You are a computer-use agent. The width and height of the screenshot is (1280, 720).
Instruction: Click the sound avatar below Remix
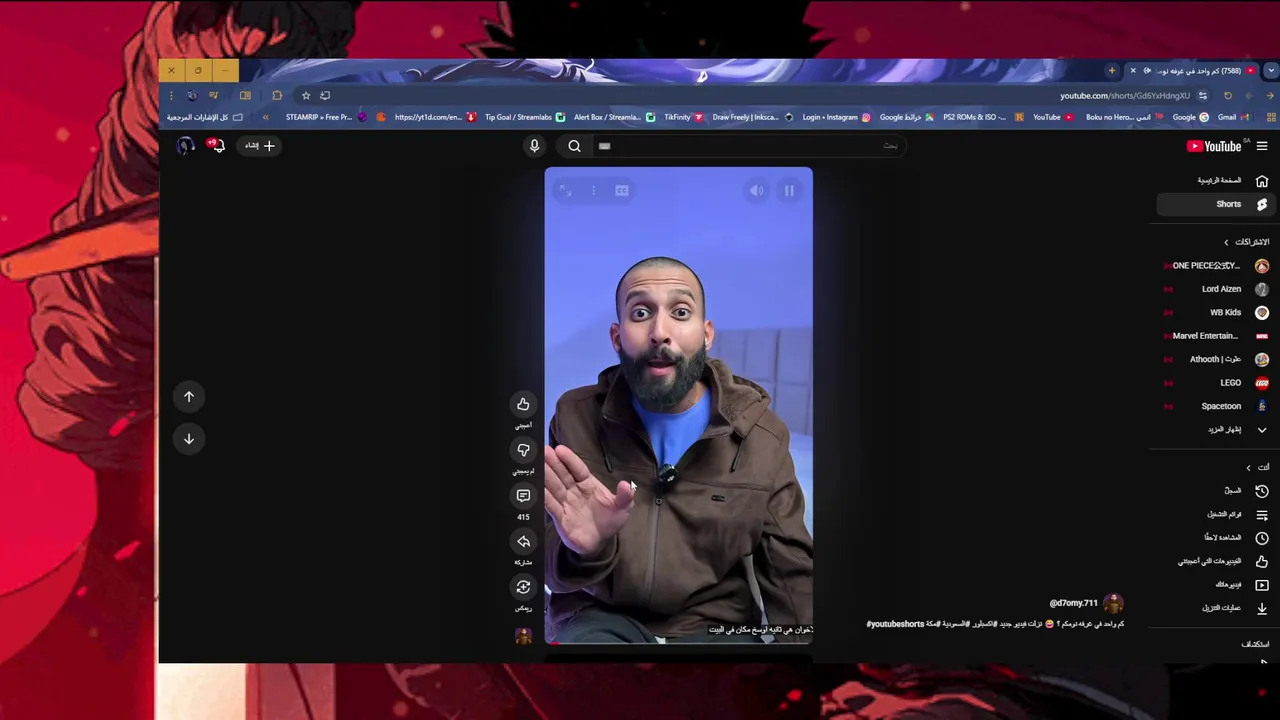click(x=523, y=636)
